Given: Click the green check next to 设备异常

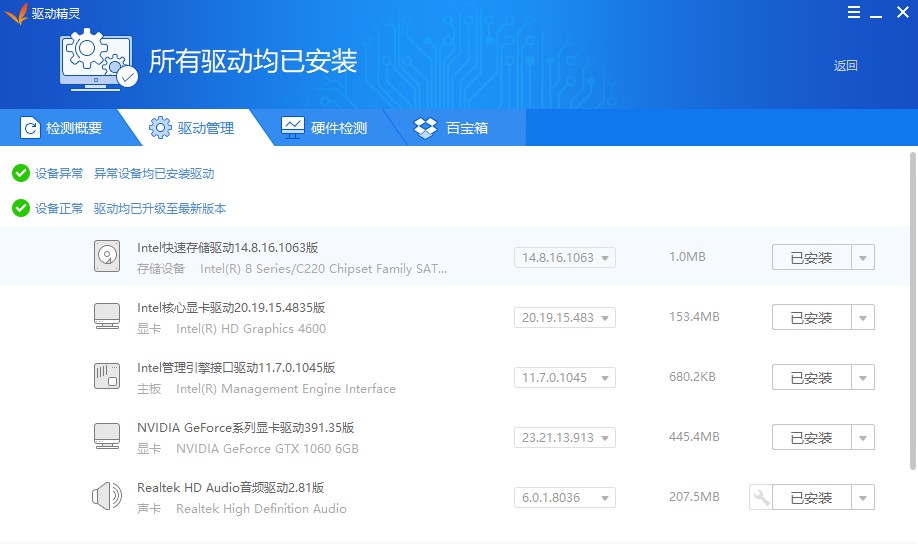Looking at the screenshot, I should pyautogui.click(x=20, y=173).
